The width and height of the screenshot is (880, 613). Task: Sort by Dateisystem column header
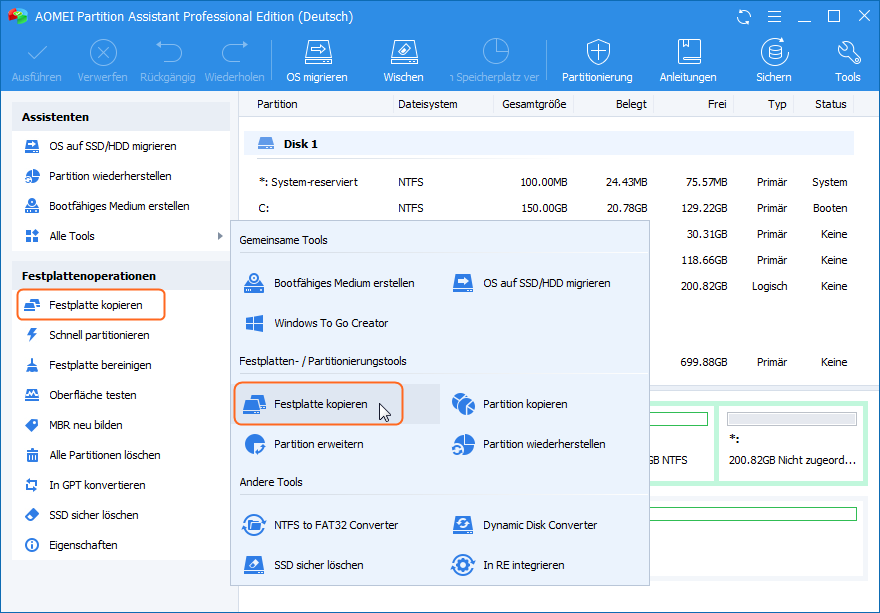(427, 104)
